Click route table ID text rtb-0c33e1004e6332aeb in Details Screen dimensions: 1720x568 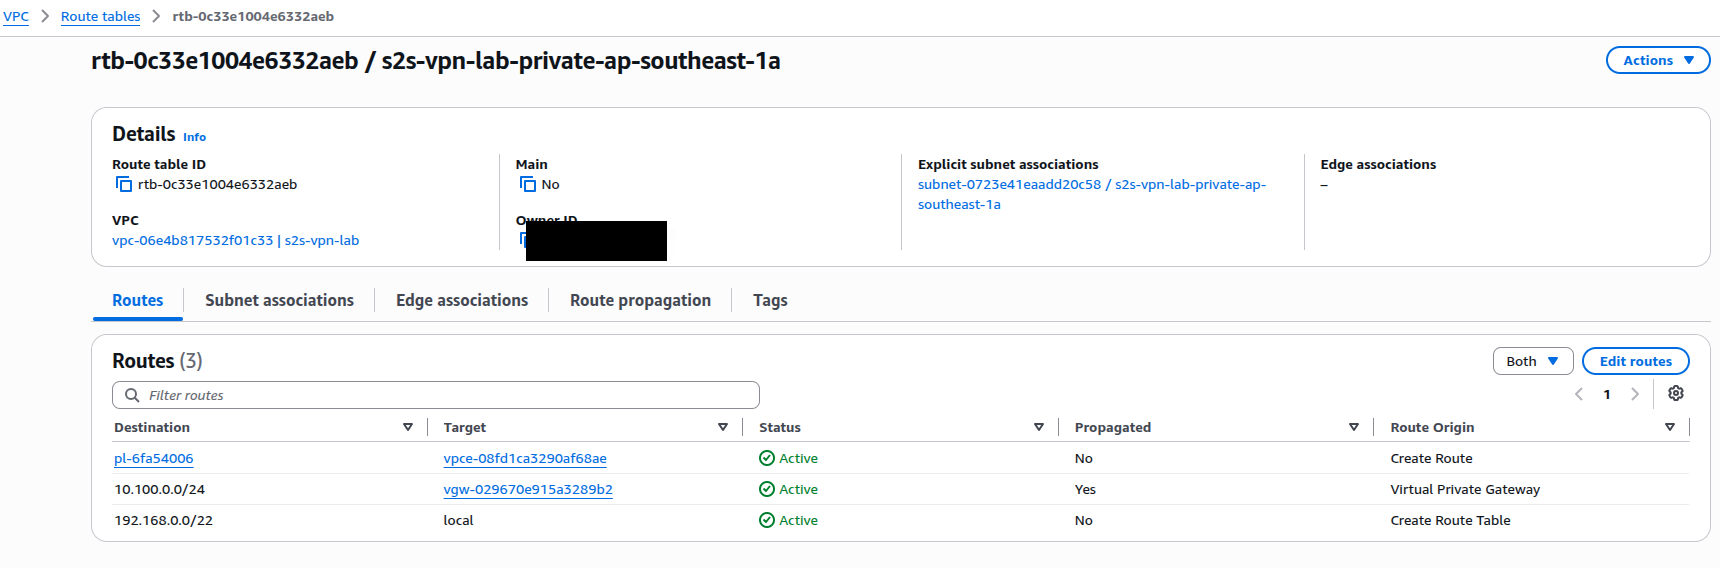(x=217, y=184)
